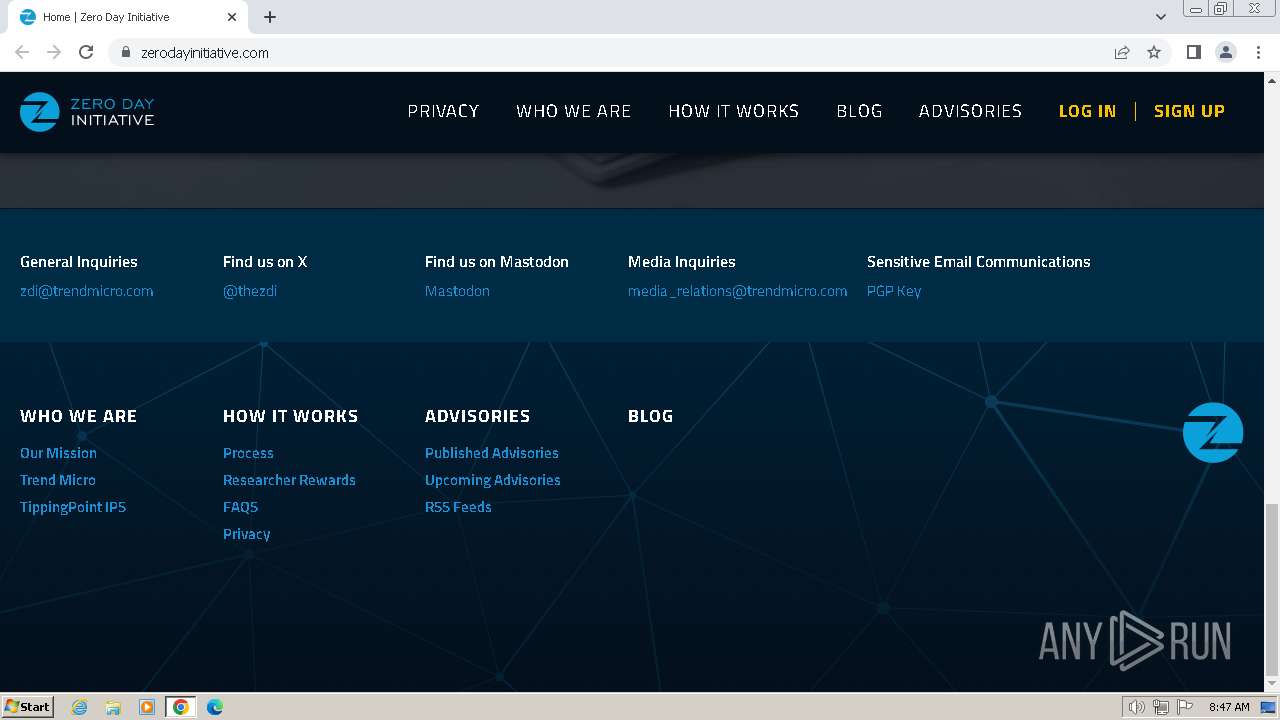
Task: Select Chrome in the taskbar
Action: (x=181, y=707)
